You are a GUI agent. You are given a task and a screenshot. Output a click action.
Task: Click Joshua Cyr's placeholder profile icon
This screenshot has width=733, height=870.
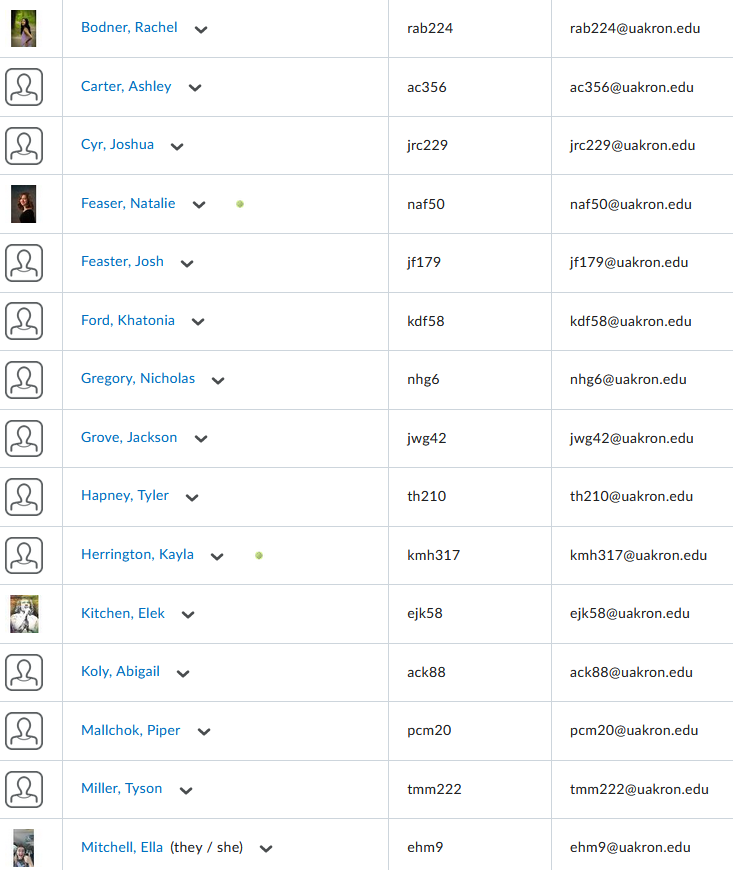24,146
